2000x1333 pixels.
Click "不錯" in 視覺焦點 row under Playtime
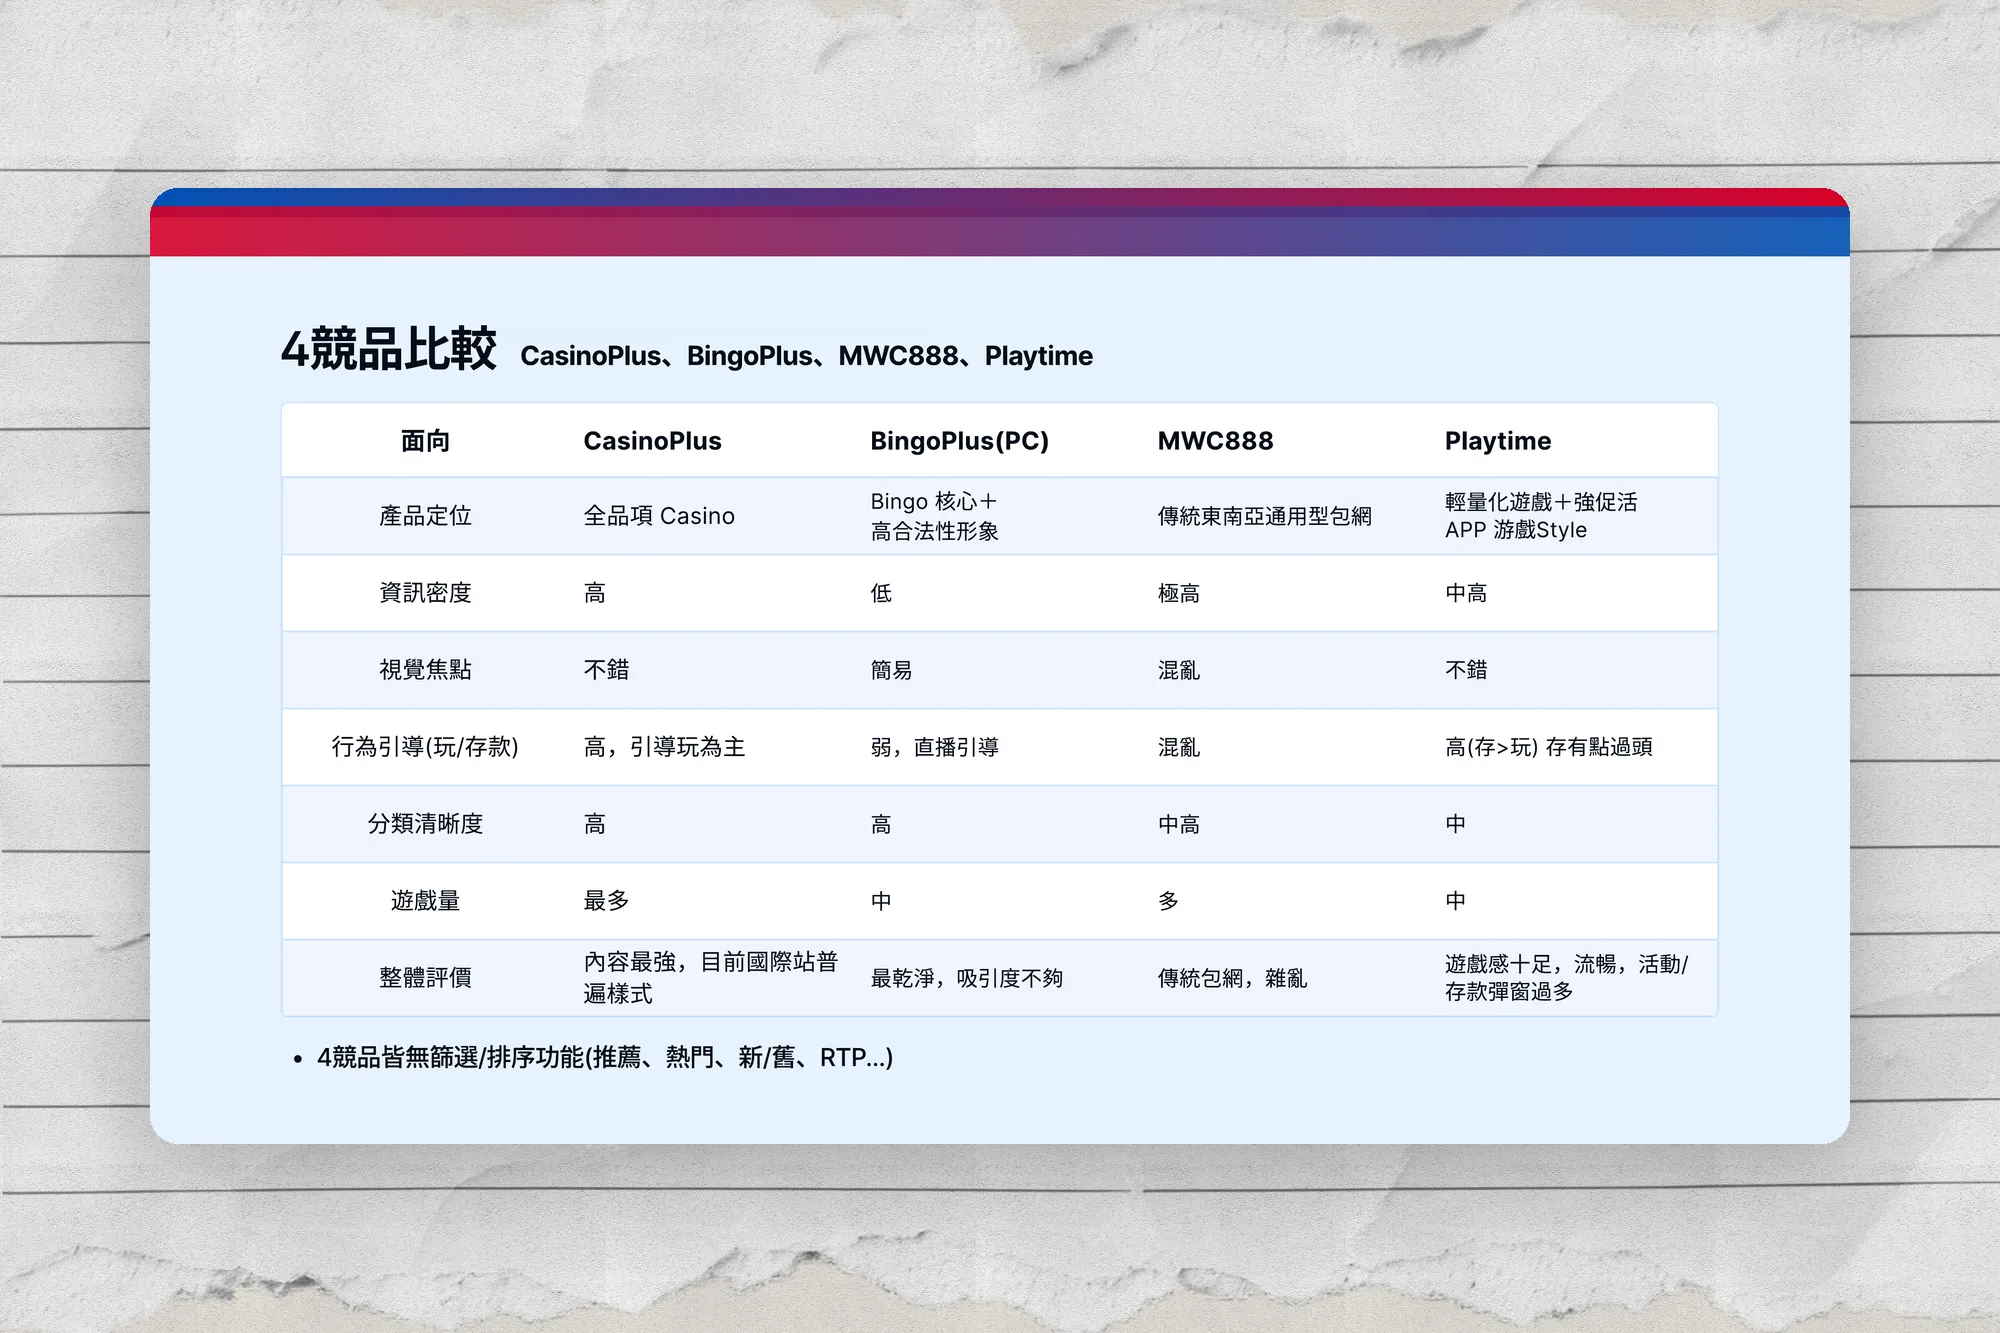pos(1466,670)
